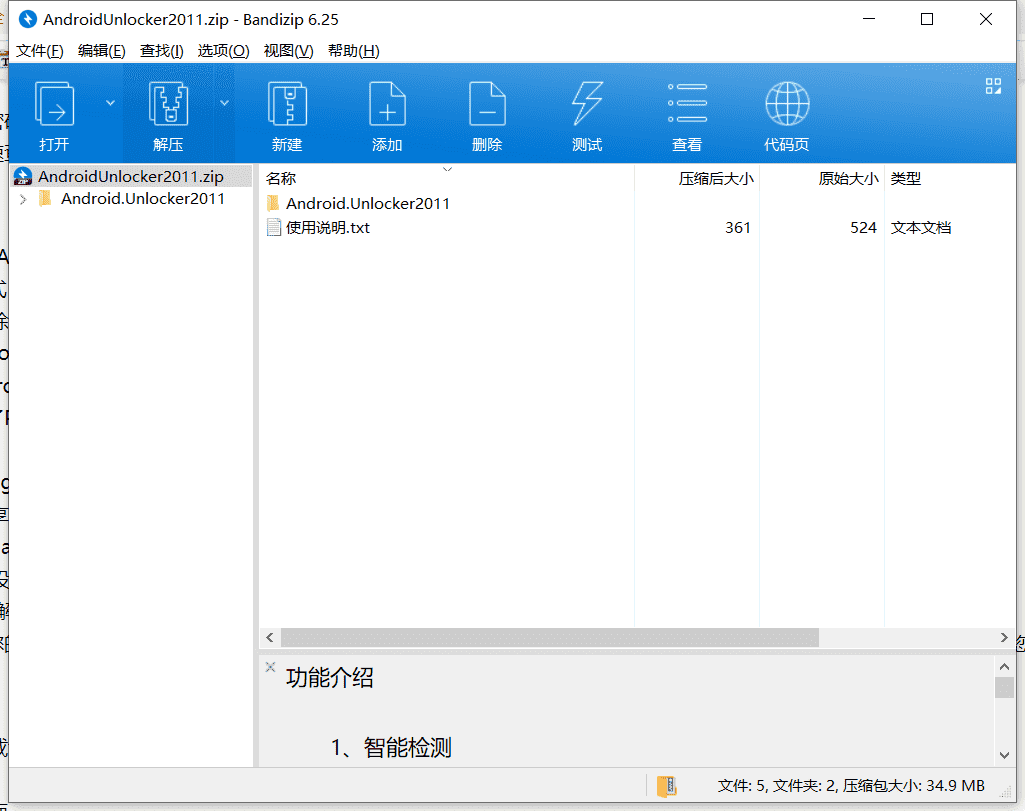Sort by 名称 column header
Viewport: 1025px width, 811px height.
[281, 178]
